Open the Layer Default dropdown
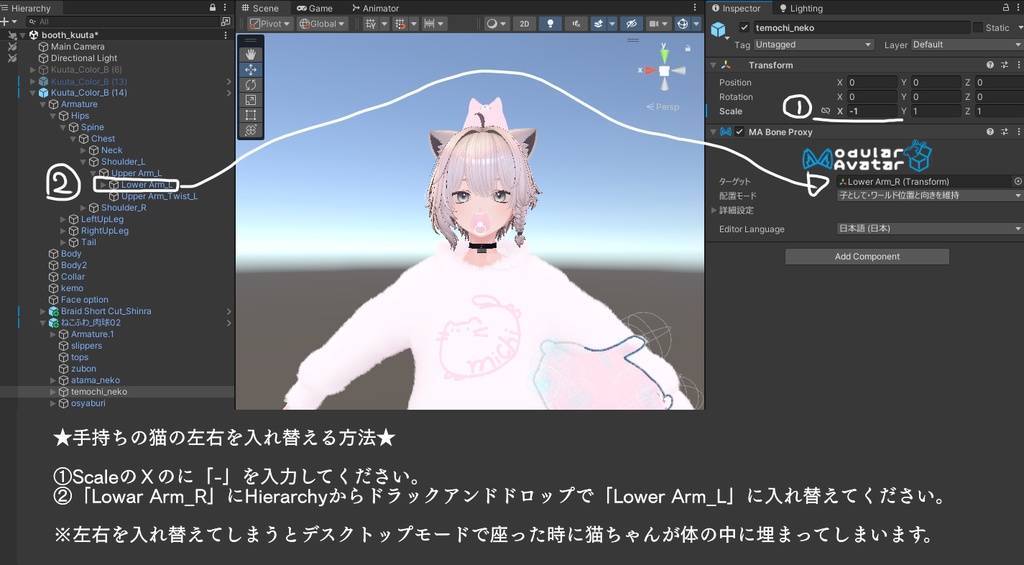Screen dimensions: 1024x565 pyautogui.click(x=966, y=44)
